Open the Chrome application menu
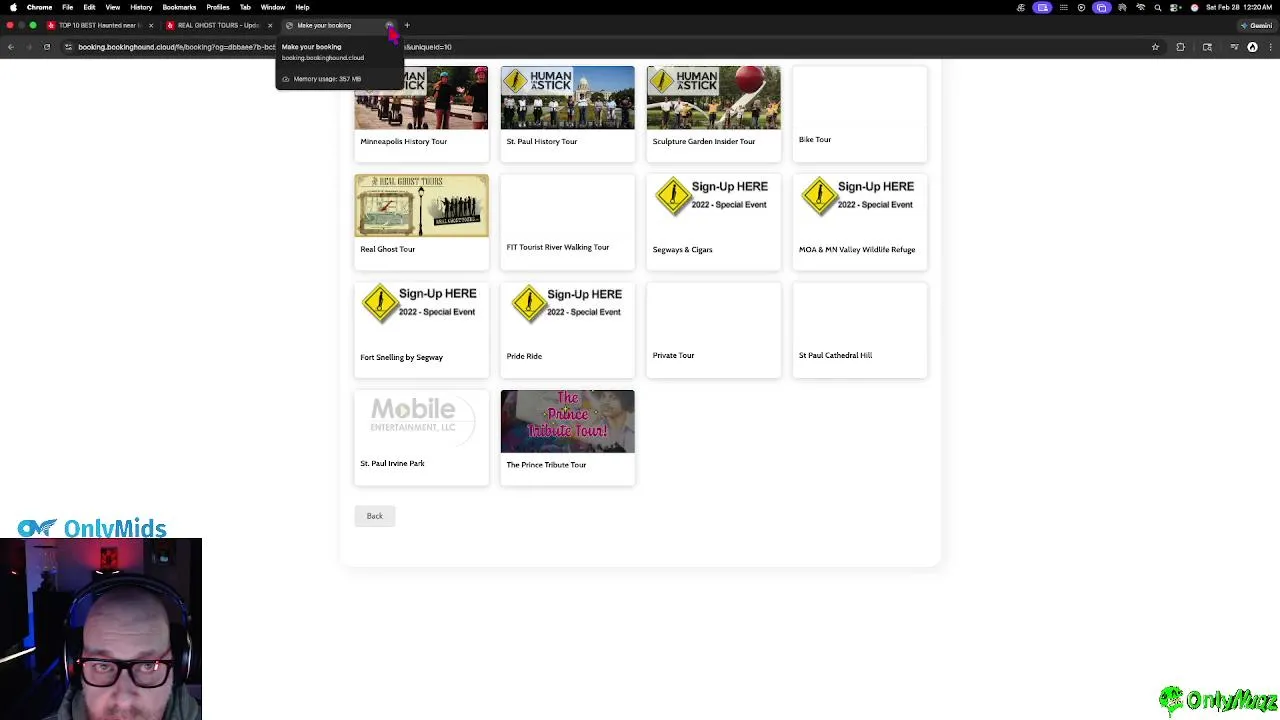The image size is (1280, 720). (39, 7)
